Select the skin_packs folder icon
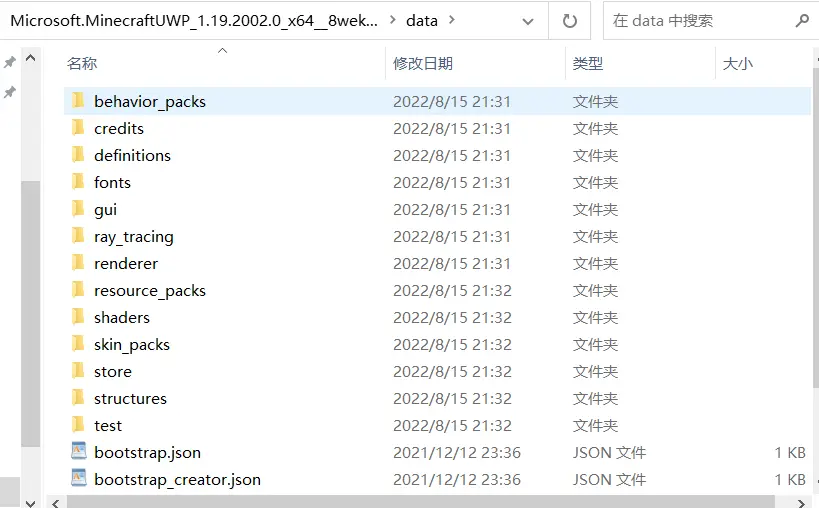The image size is (819, 508). coord(78,344)
